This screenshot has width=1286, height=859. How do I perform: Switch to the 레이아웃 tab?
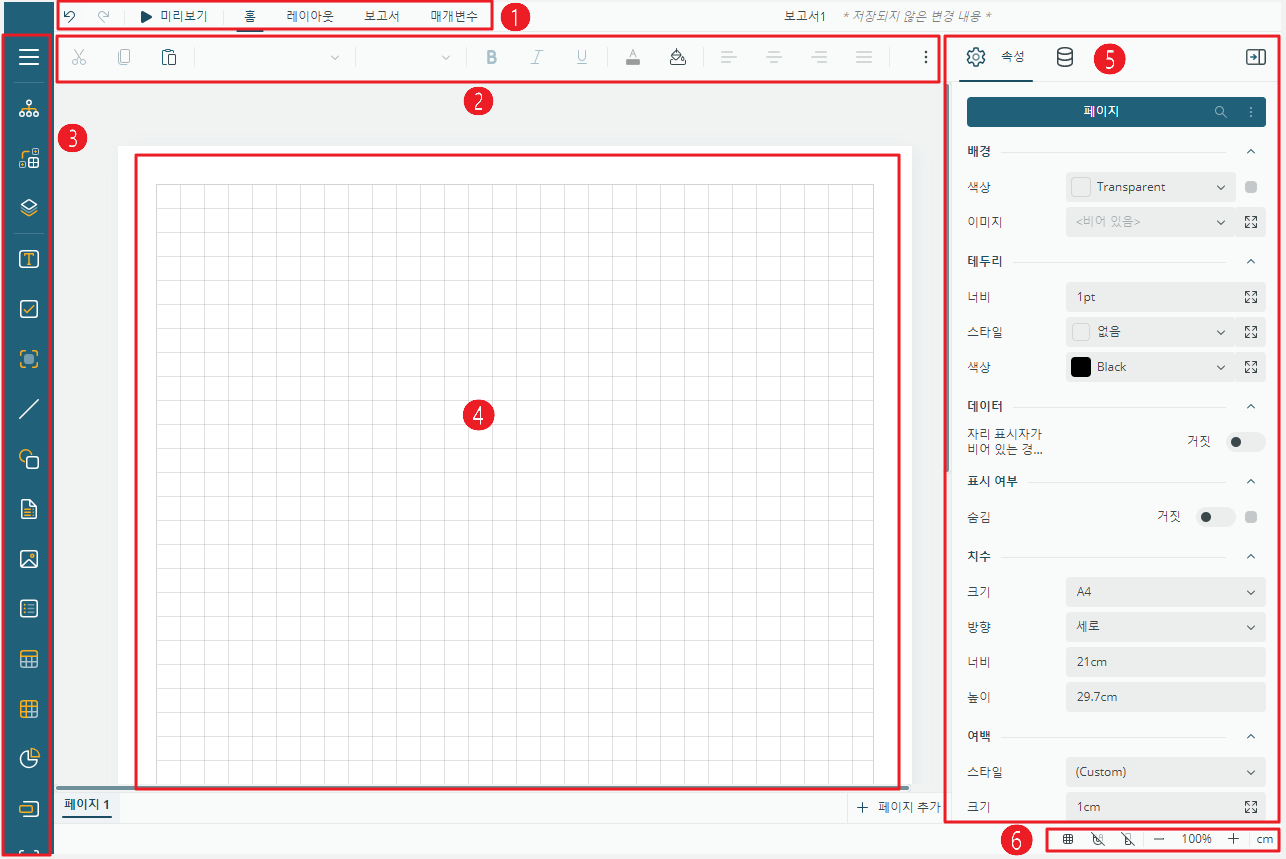[310, 17]
